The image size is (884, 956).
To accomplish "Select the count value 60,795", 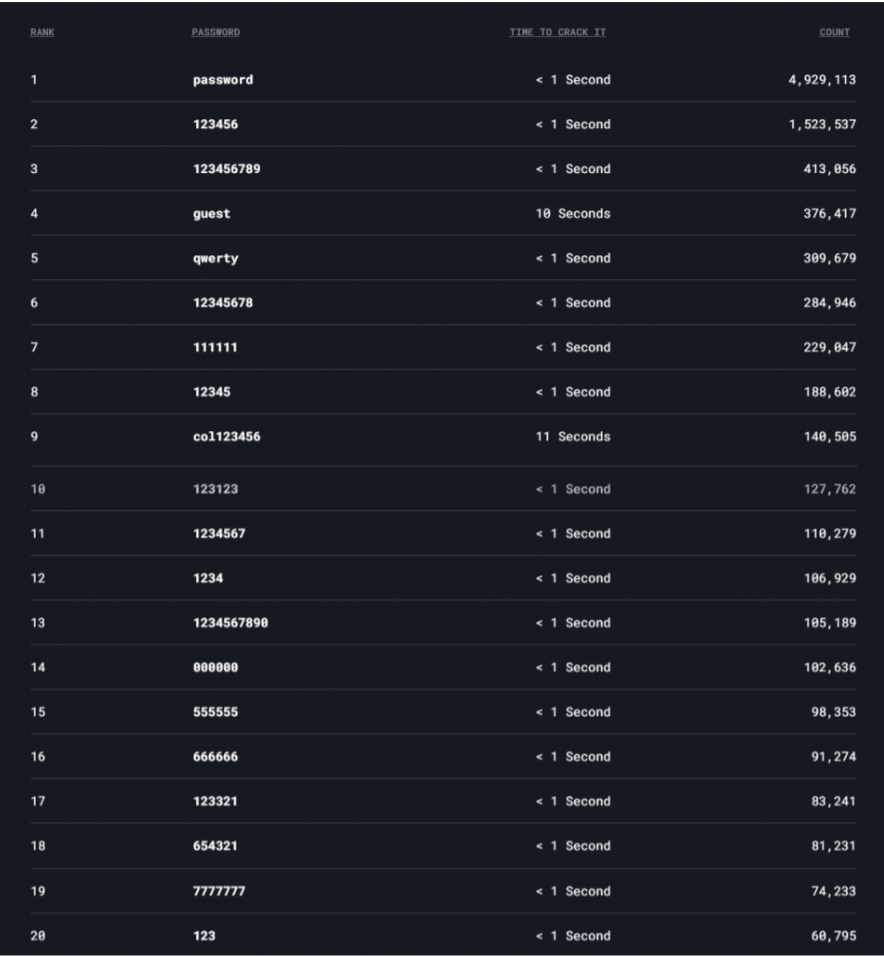I will pyautogui.click(x=833, y=936).
